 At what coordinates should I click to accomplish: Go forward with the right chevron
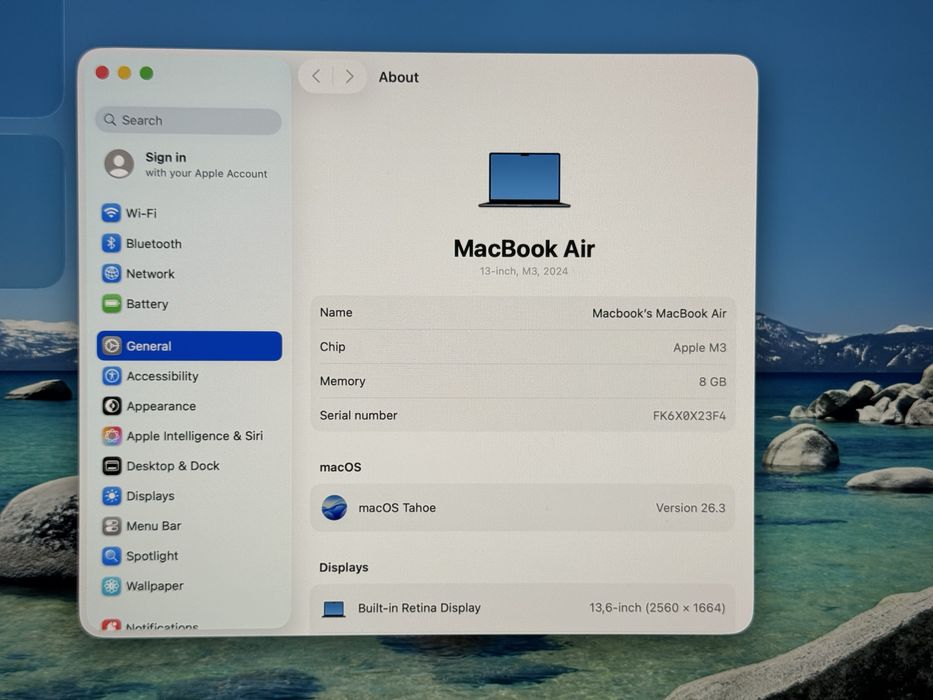click(x=349, y=76)
